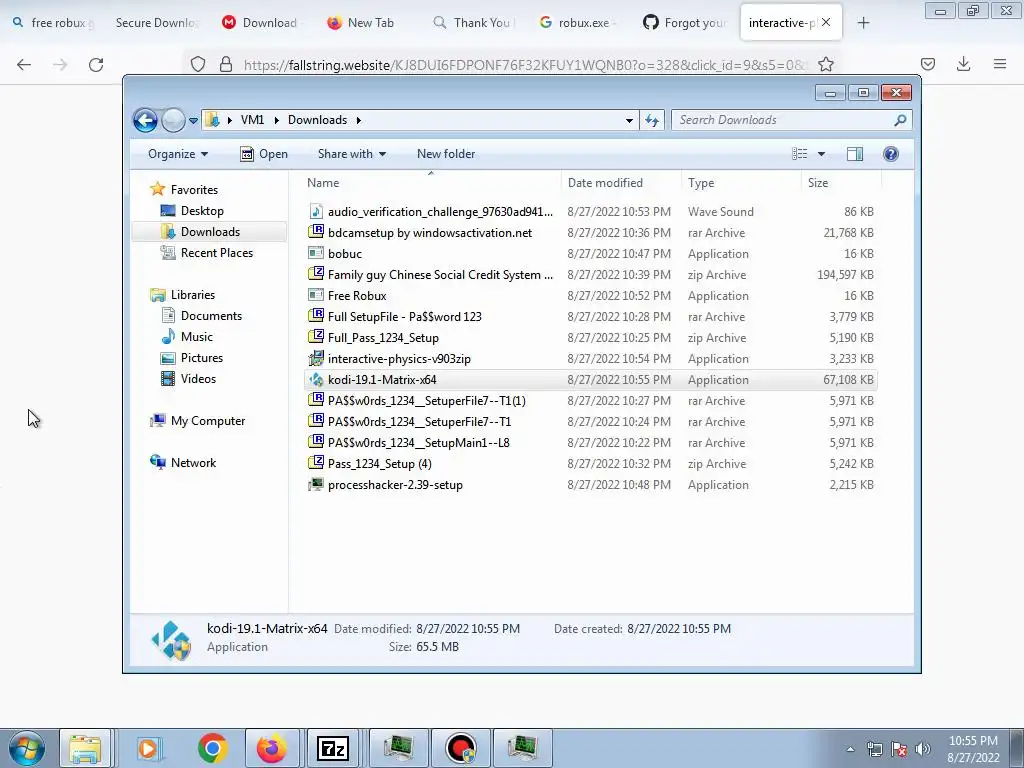The height and width of the screenshot is (768, 1024).
Task: Open the Firefox hamburger menu
Action: pos(1000,64)
